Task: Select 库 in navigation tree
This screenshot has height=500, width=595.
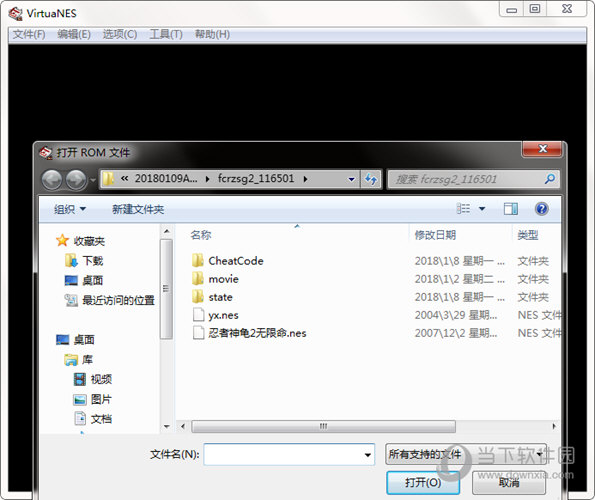Action: pyautogui.click(x=87, y=359)
